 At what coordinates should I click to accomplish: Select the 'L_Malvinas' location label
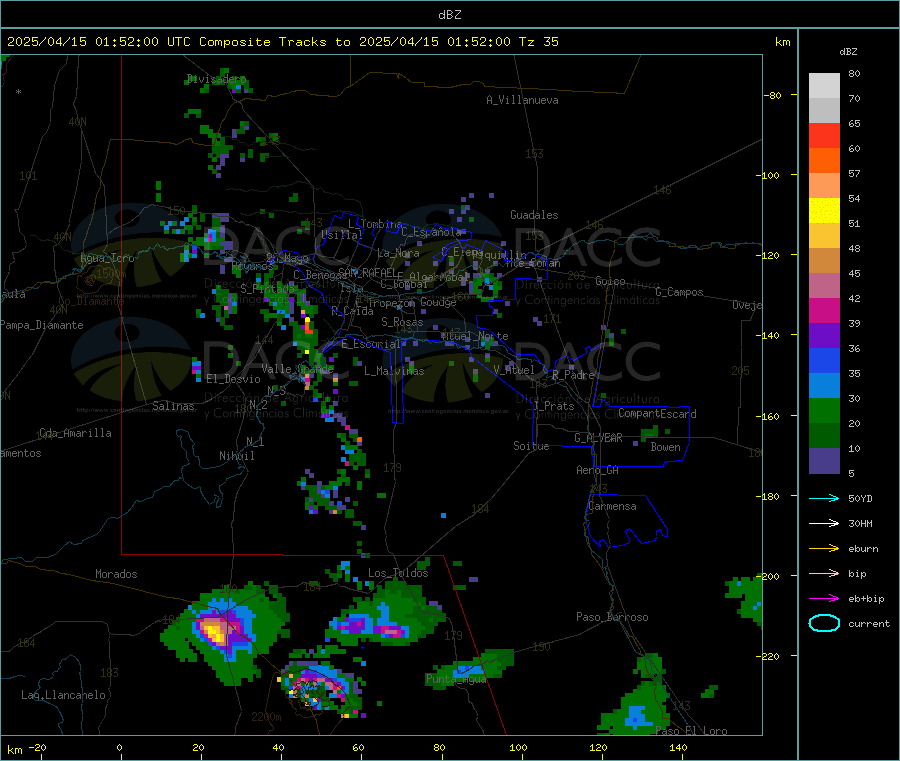pos(394,371)
